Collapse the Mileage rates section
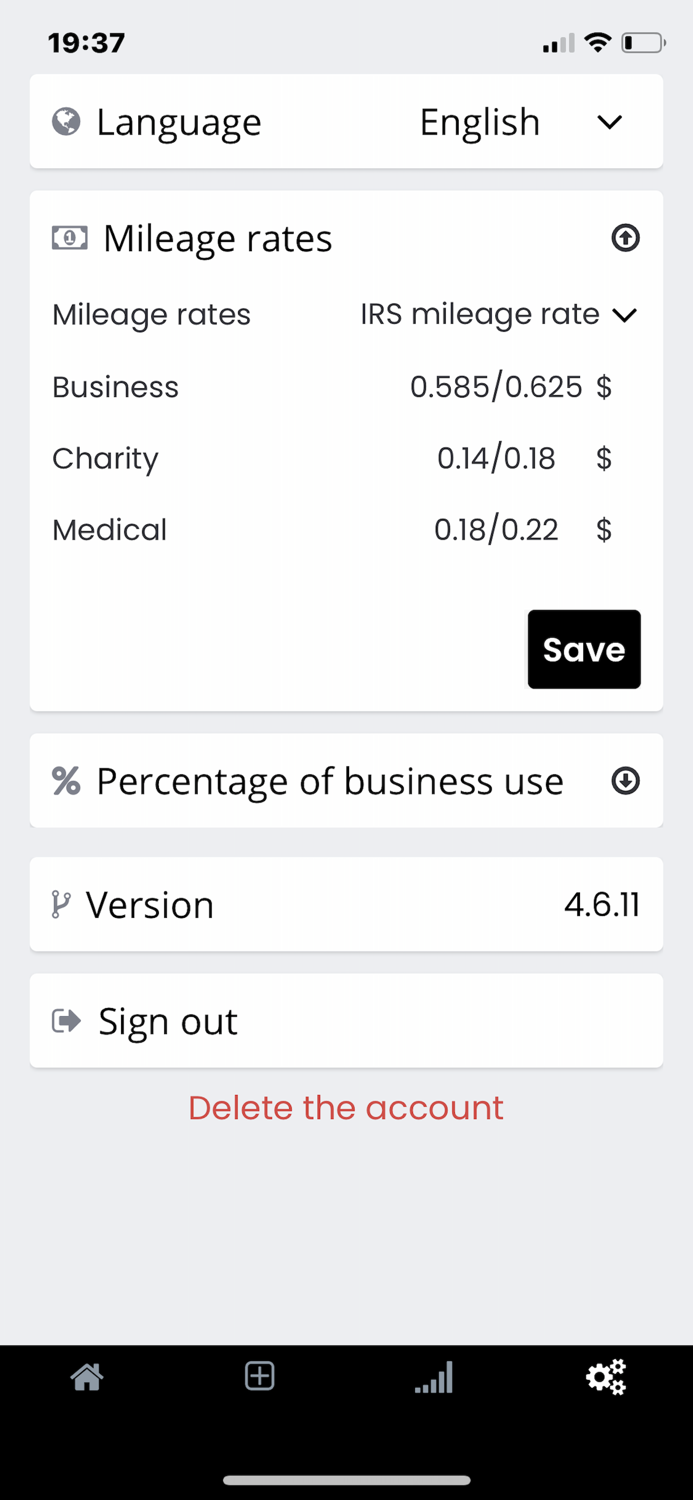The height and width of the screenshot is (1500, 693). coord(625,238)
